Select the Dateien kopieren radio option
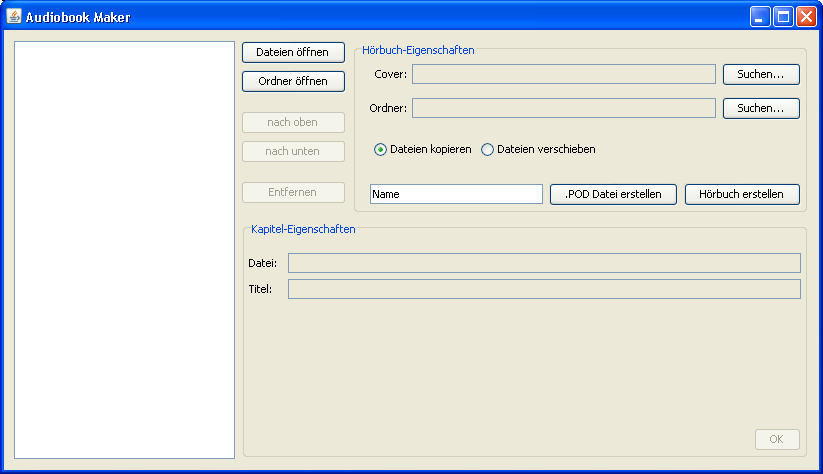 click(381, 150)
